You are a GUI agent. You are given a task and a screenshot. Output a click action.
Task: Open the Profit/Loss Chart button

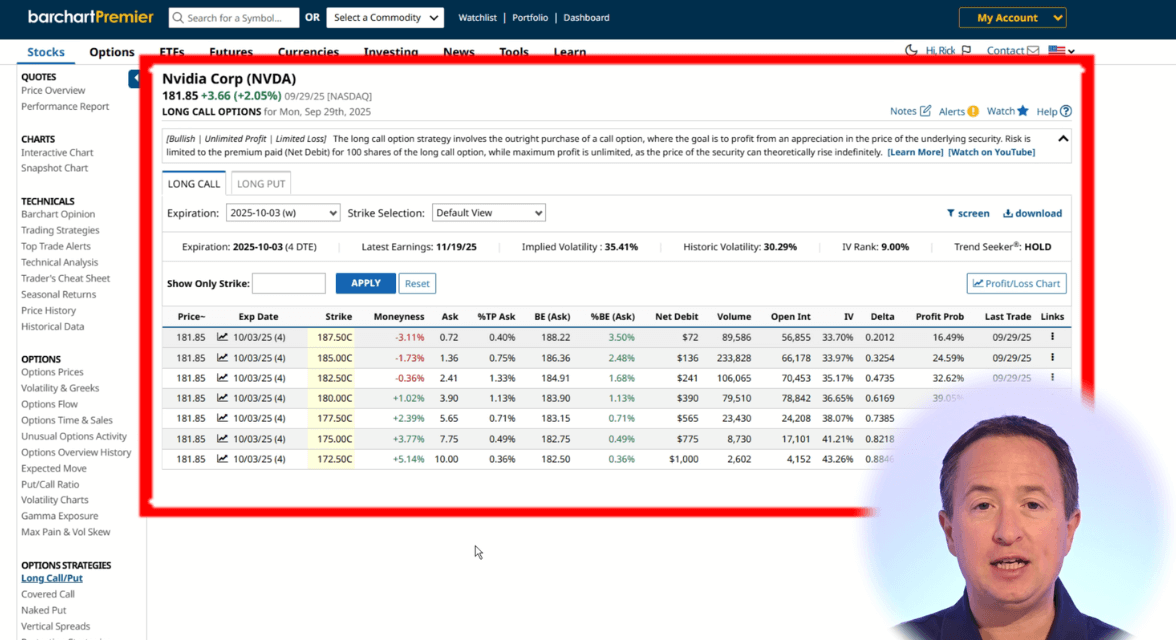tap(1016, 284)
